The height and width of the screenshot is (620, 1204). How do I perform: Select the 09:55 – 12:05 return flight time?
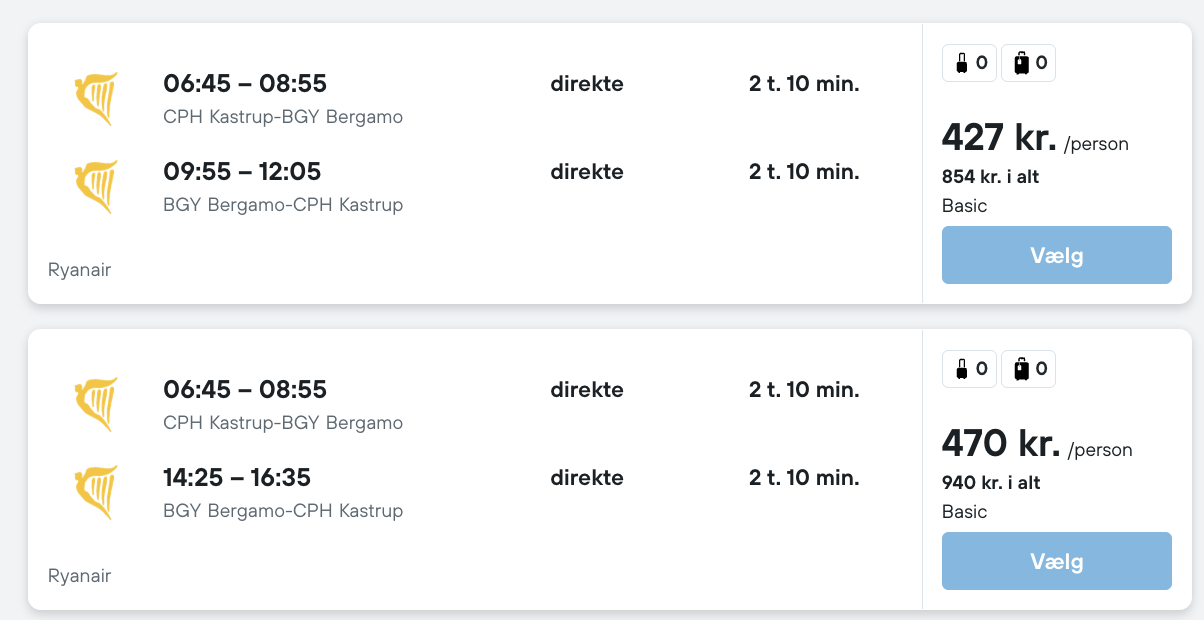click(242, 172)
